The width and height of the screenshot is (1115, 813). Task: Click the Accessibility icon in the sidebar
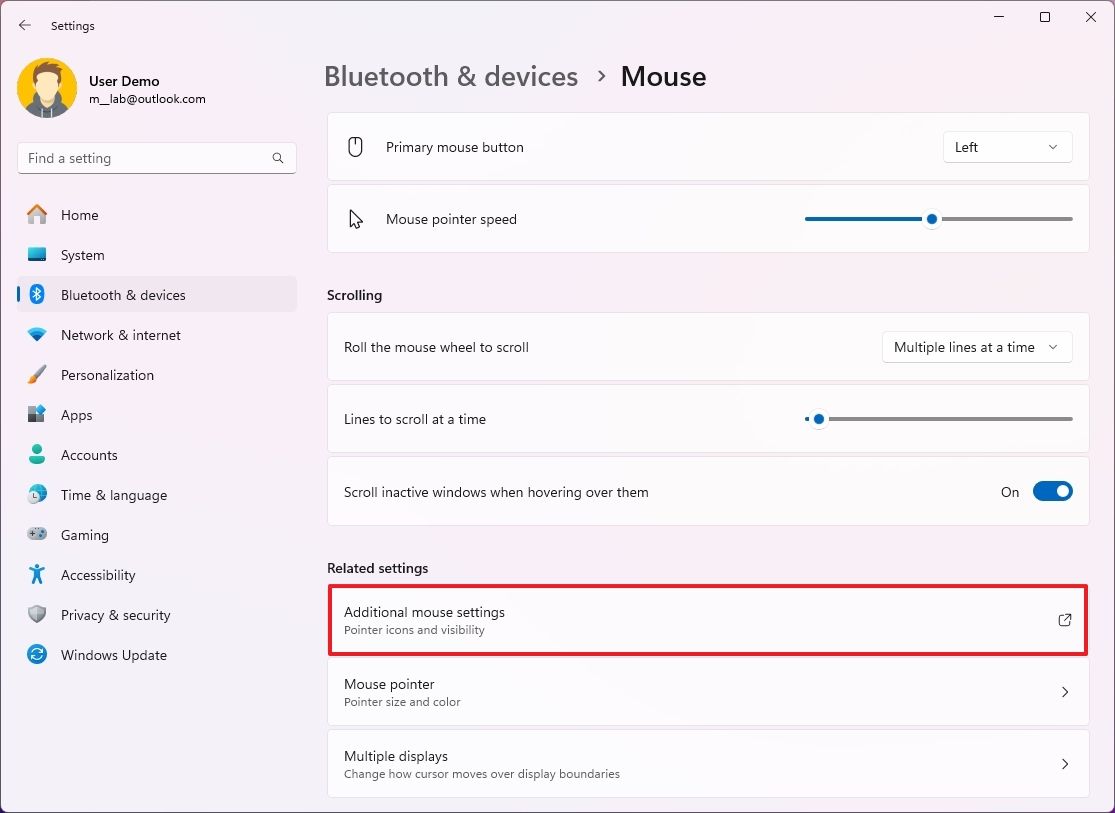click(37, 575)
